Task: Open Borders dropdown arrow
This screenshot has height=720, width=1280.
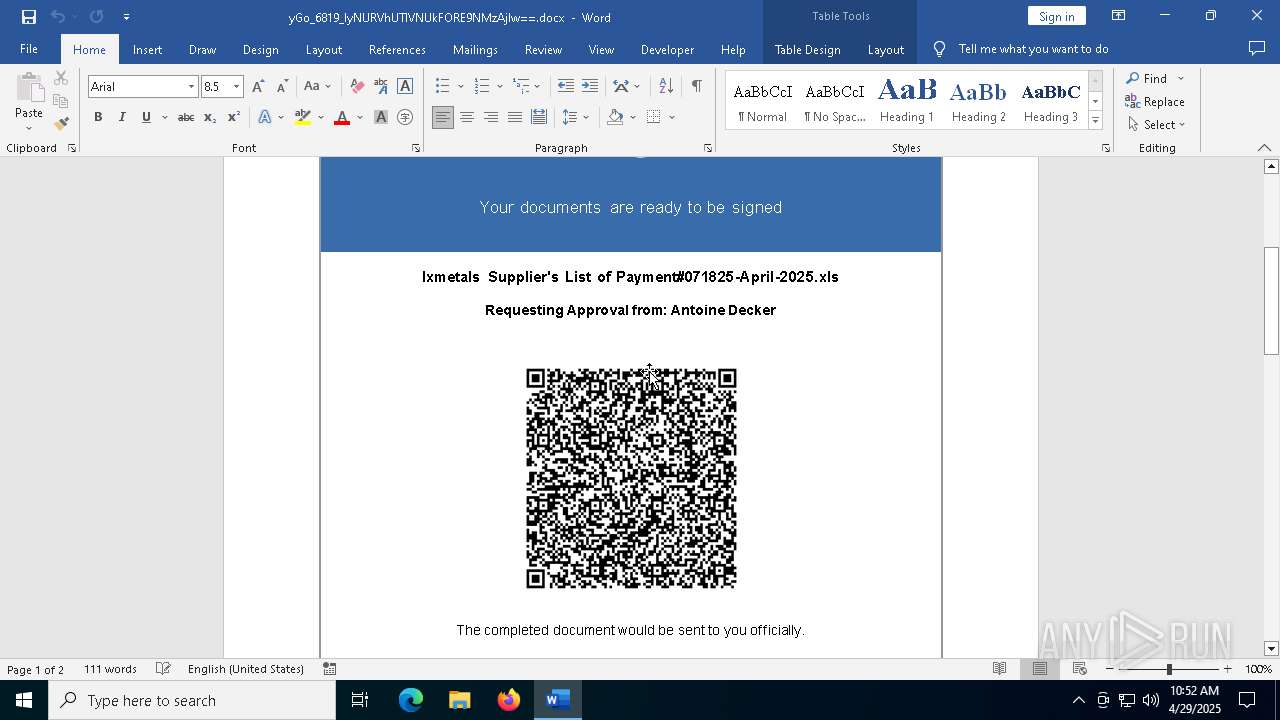Action: (672, 118)
